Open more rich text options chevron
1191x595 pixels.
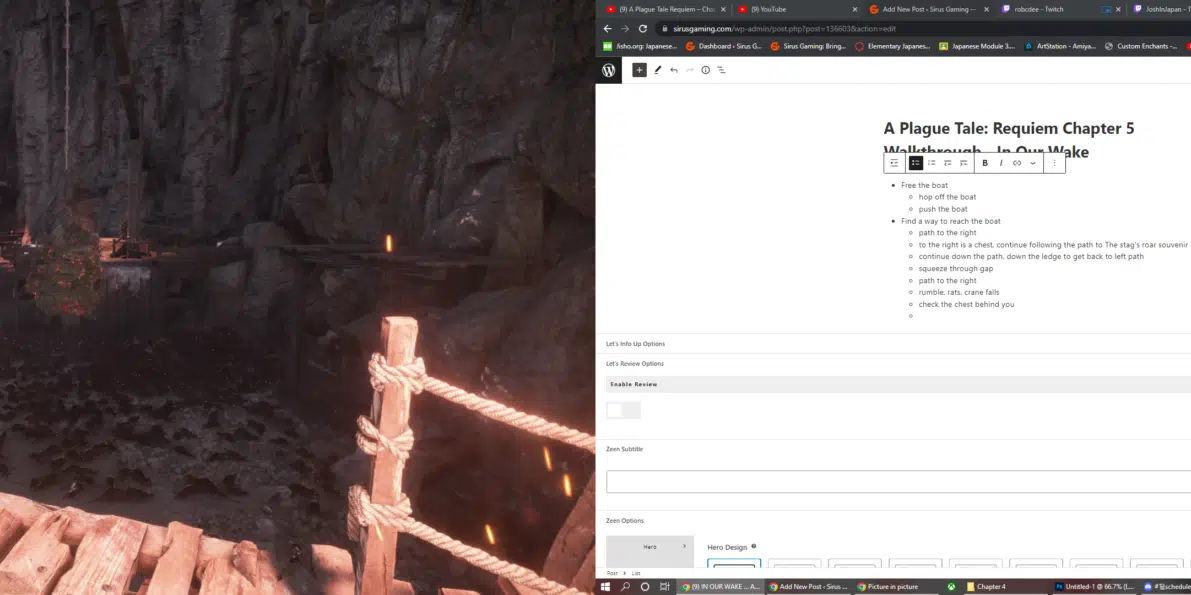[1033, 163]
